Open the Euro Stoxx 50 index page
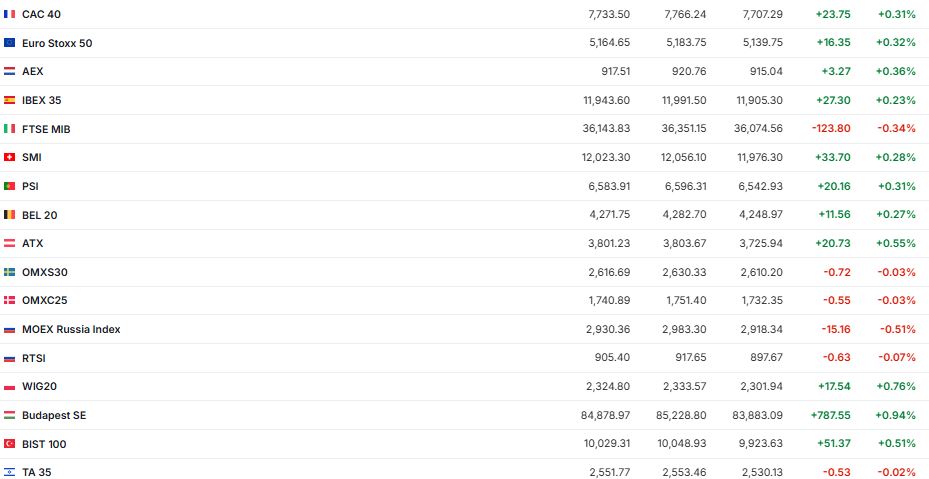 57,43
